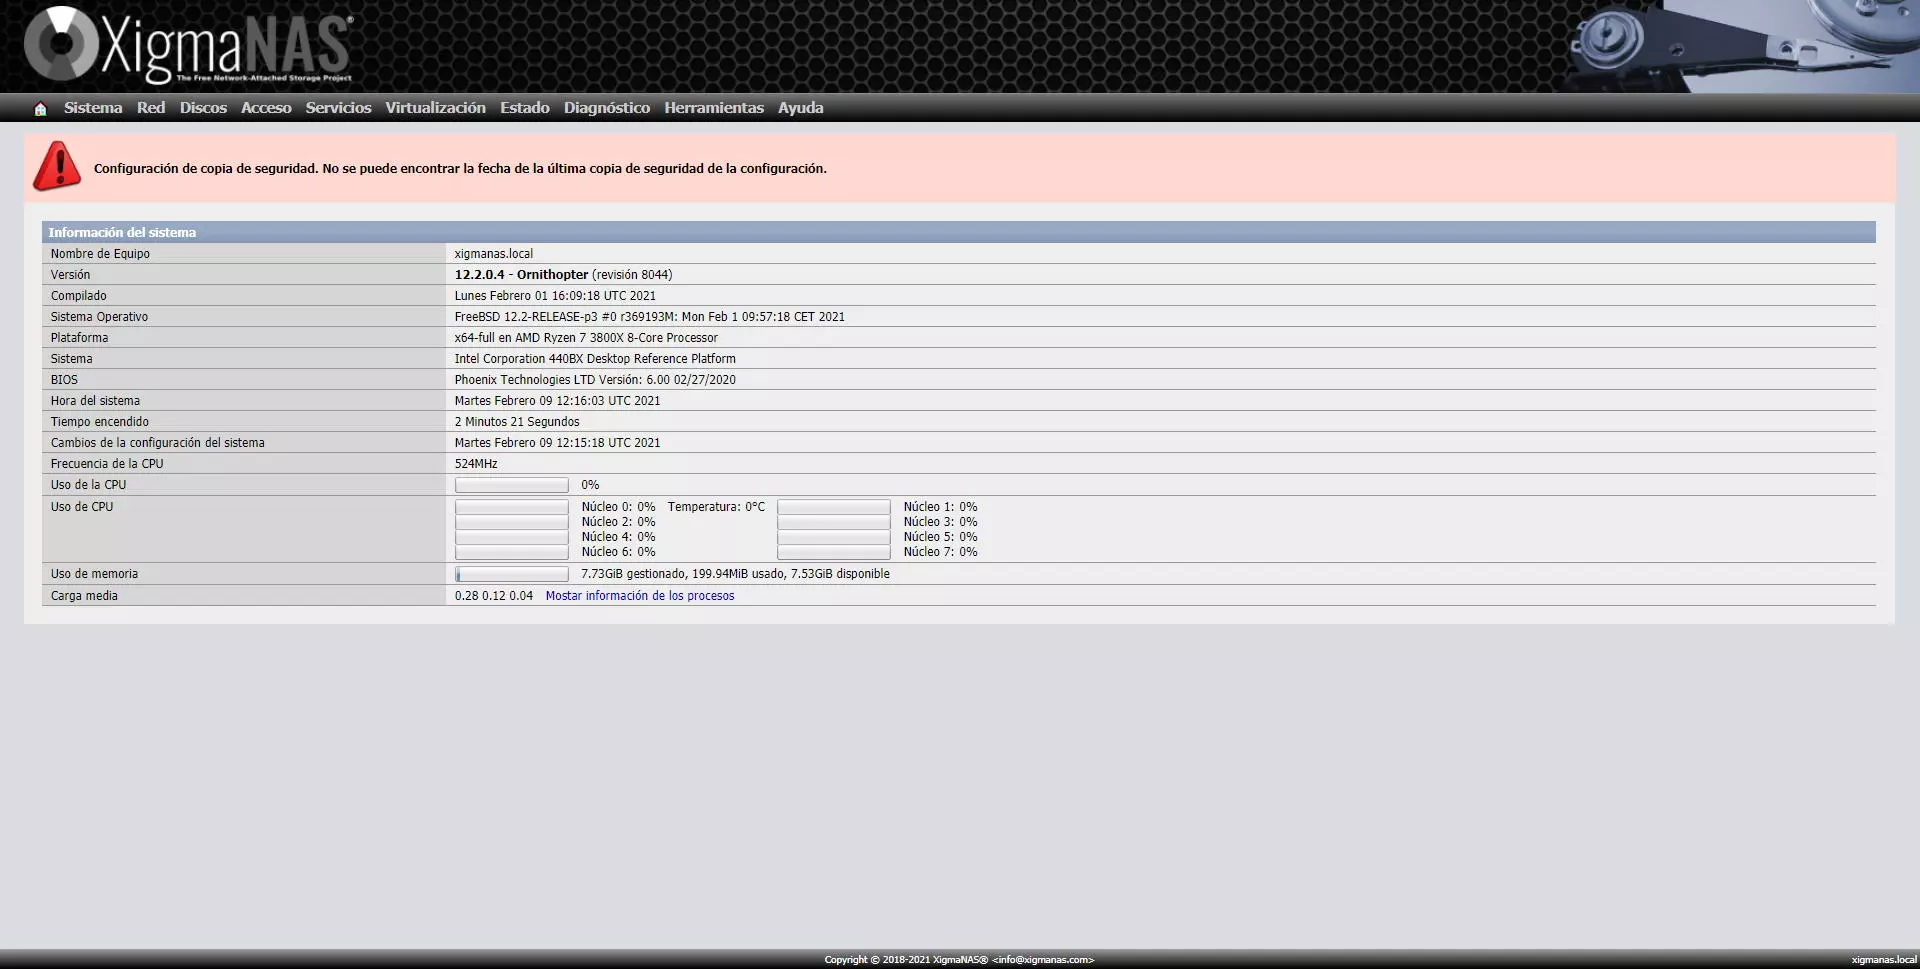The height and width of the screenshot is (969, 1920).
Task: Click the red warning triangle icon
Action: point(57,166)
